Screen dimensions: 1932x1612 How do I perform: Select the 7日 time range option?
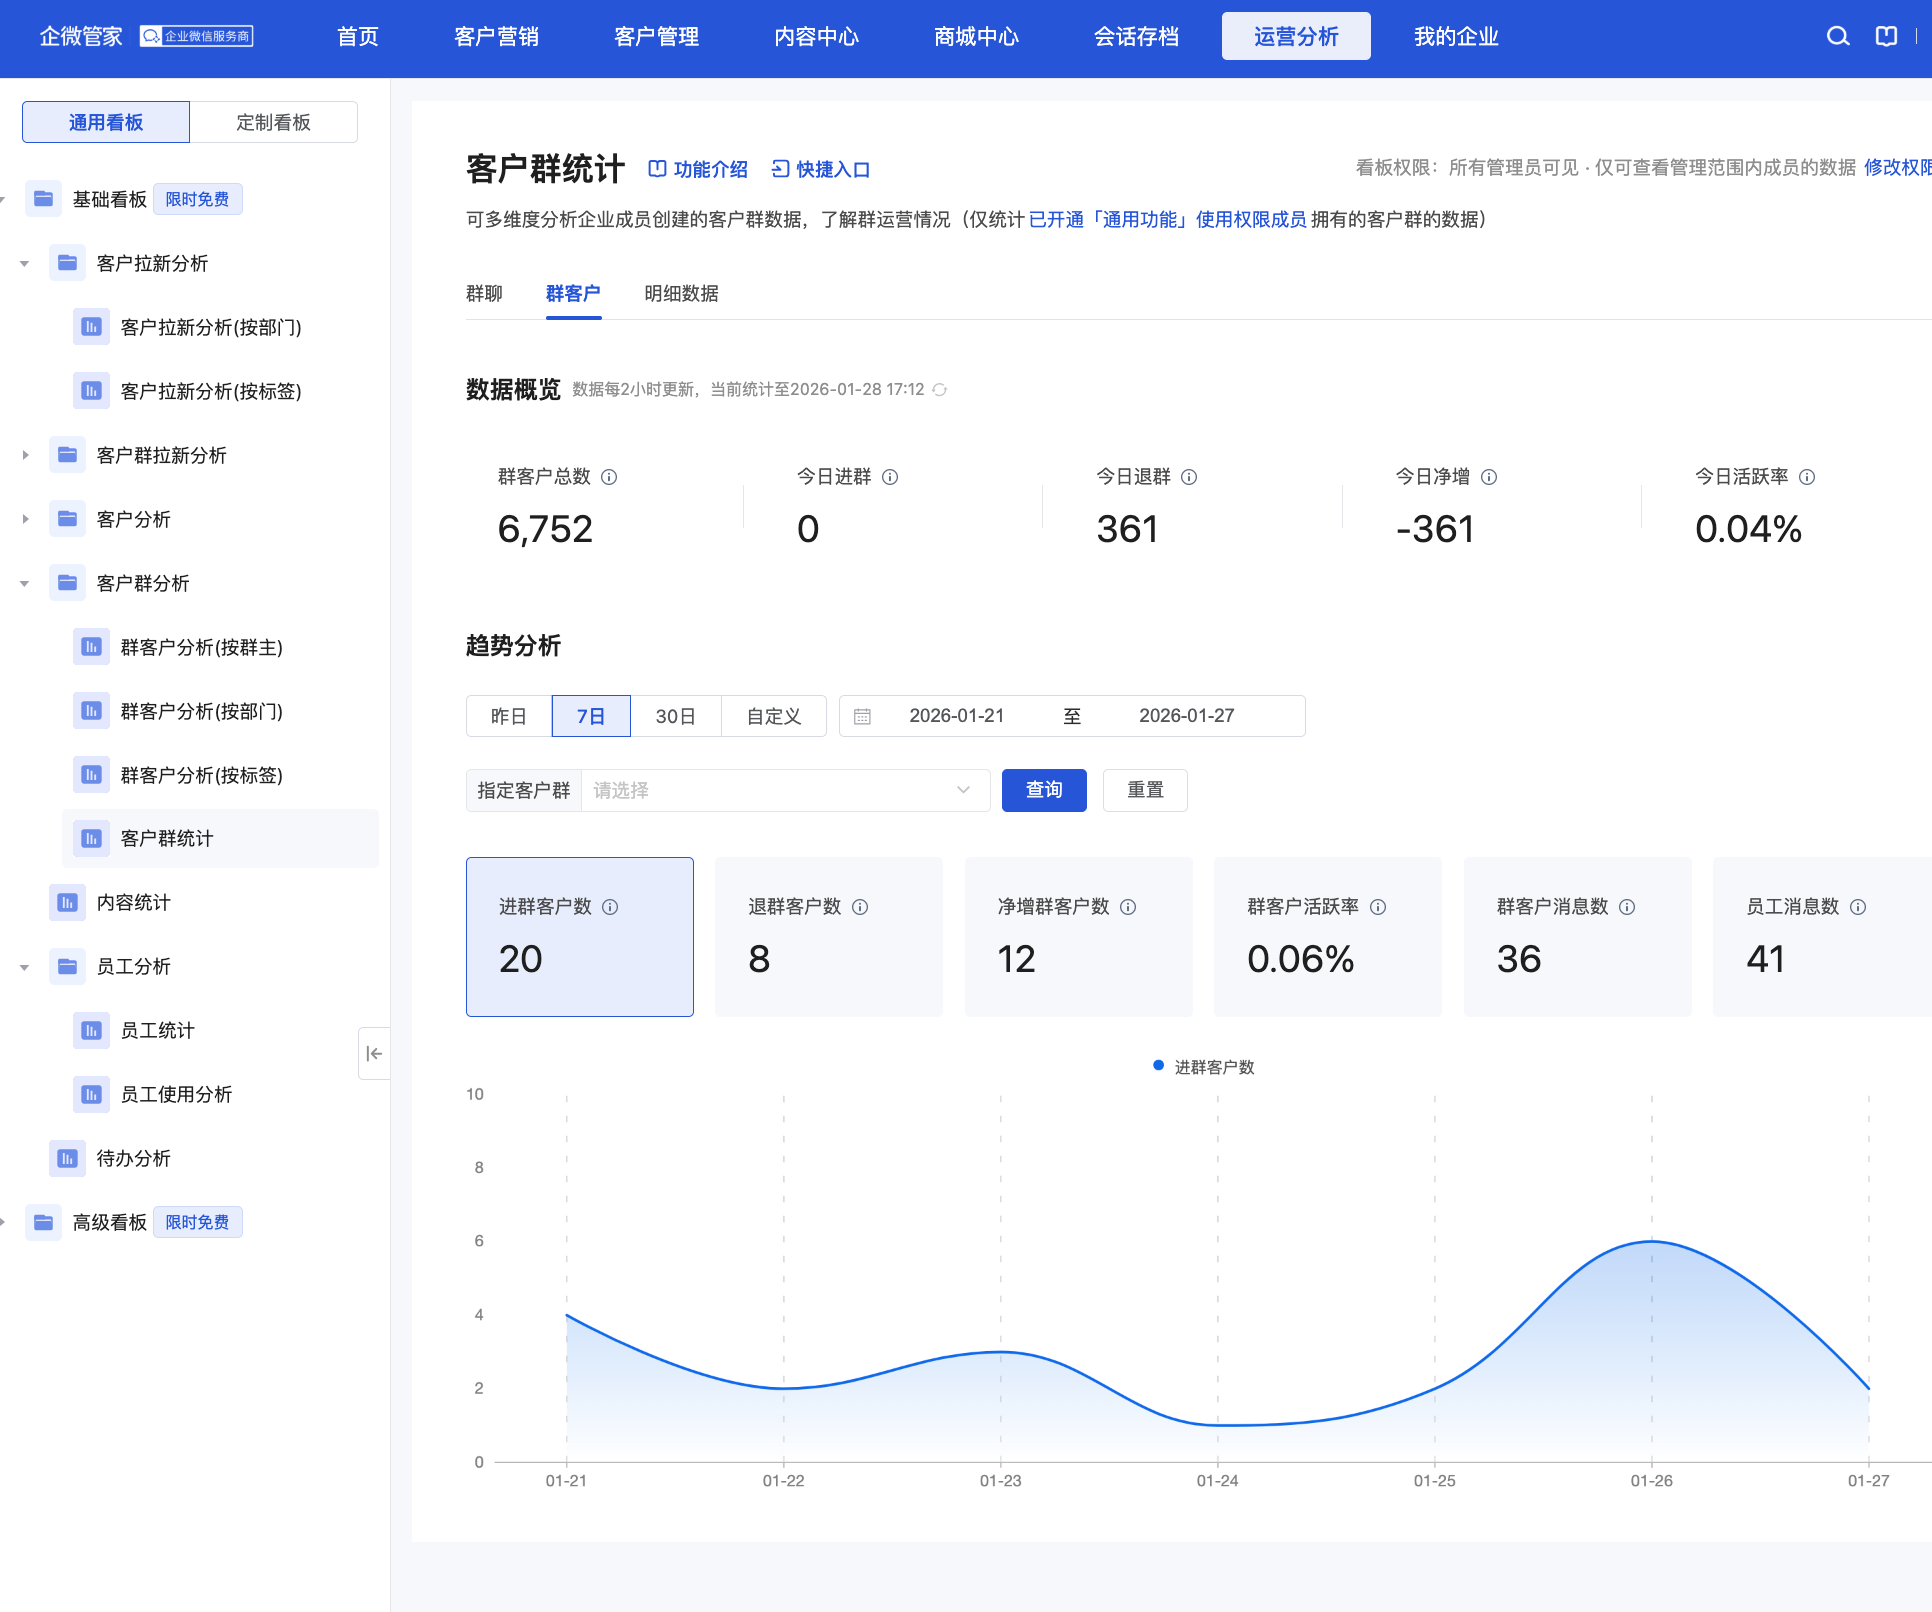[591, 716]
